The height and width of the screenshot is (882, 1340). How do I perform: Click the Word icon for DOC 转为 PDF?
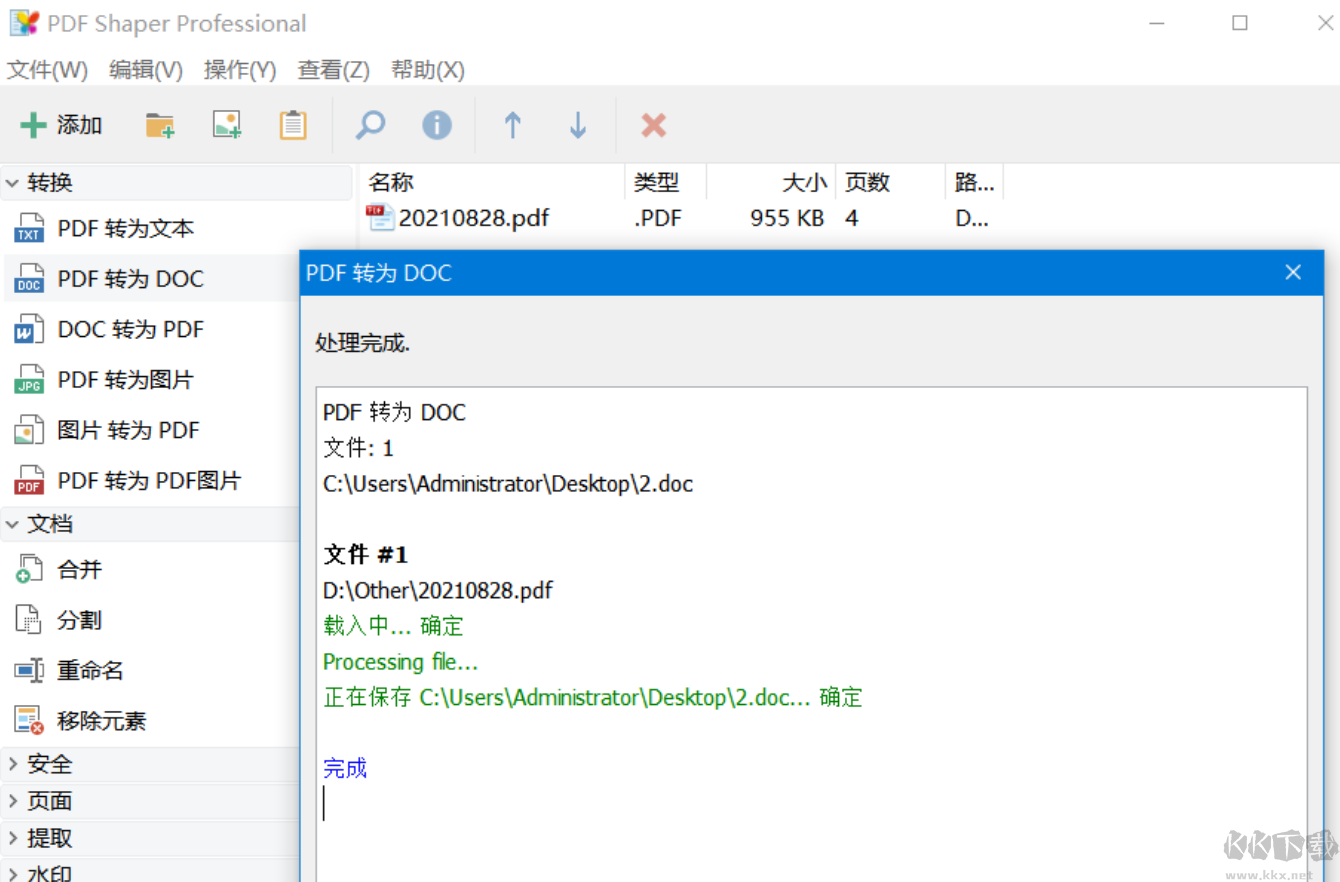[29, 329]
